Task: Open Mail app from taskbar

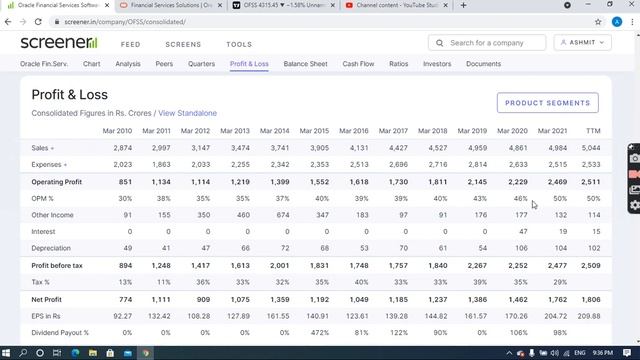Action: pyautogui.click(x=128, y=353)
